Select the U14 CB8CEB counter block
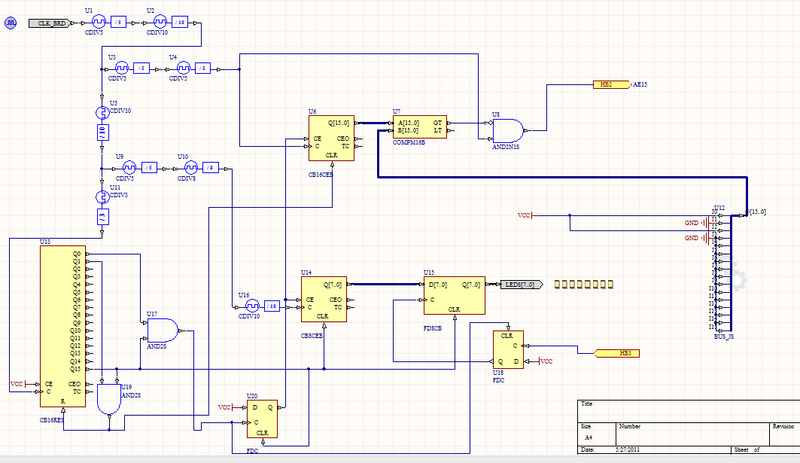Image resolution: width=800 pixels, height=463 pixels. pyautogui.click(x=326, y=299)
